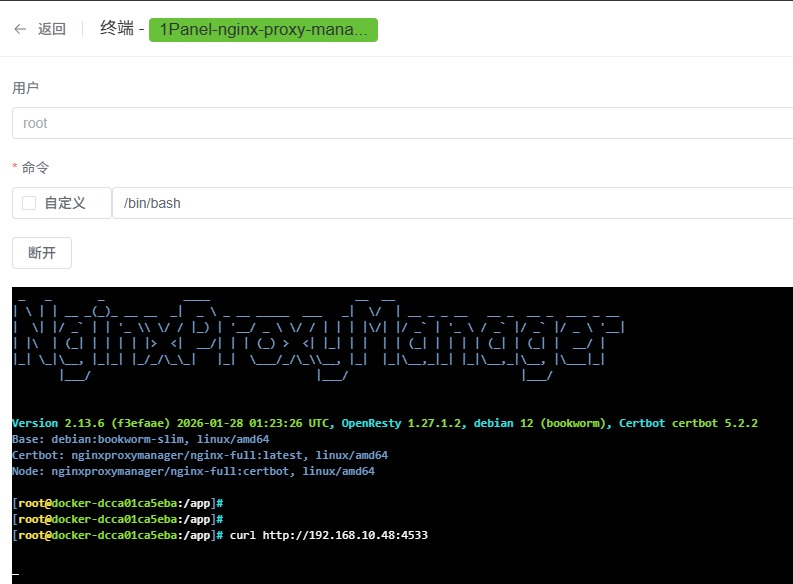793x584 pixels.
Task: Click the green 1Panel-nginx-proxy-manager container tag
Action: [x=262, y=29]
